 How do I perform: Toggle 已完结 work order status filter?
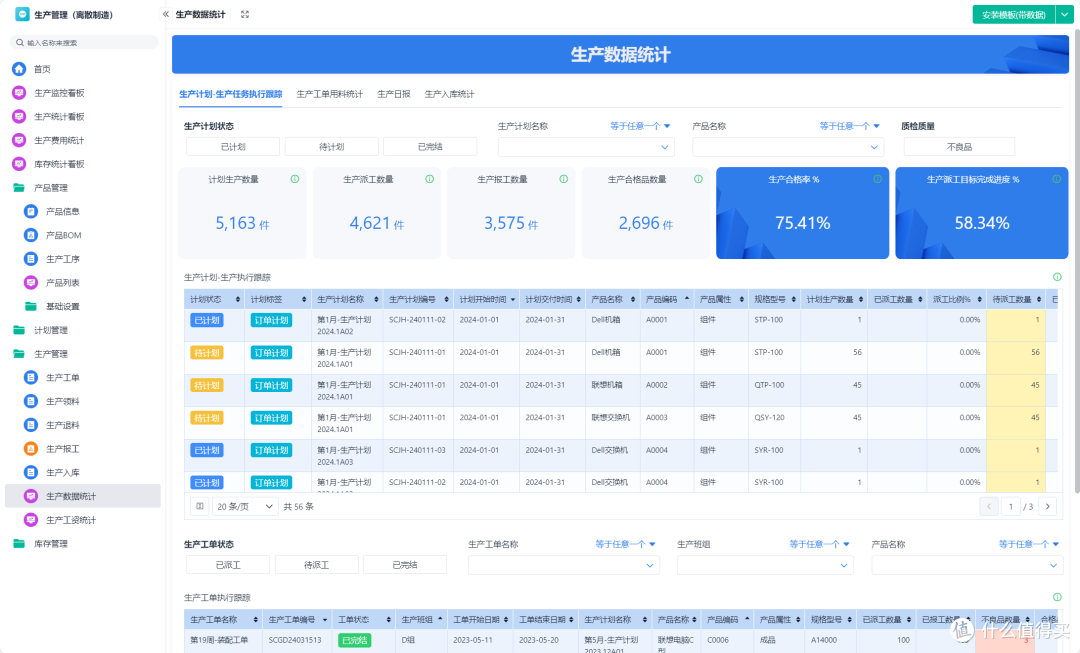click(405, 565)
